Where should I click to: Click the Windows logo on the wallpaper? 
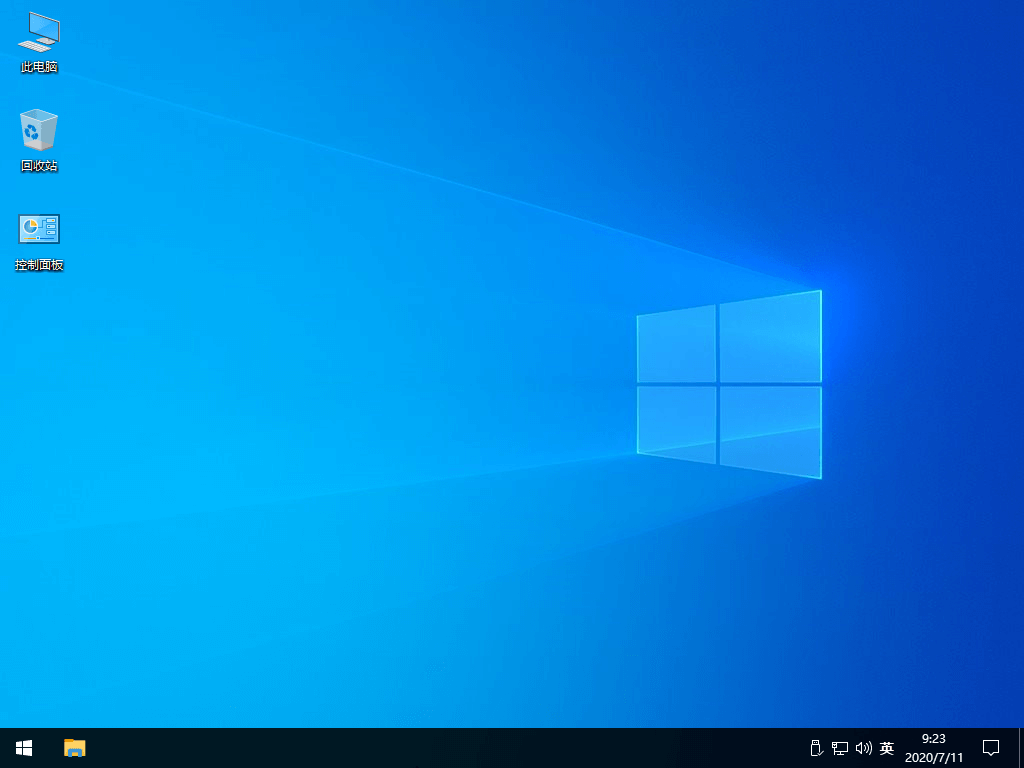tap(729, 384)
